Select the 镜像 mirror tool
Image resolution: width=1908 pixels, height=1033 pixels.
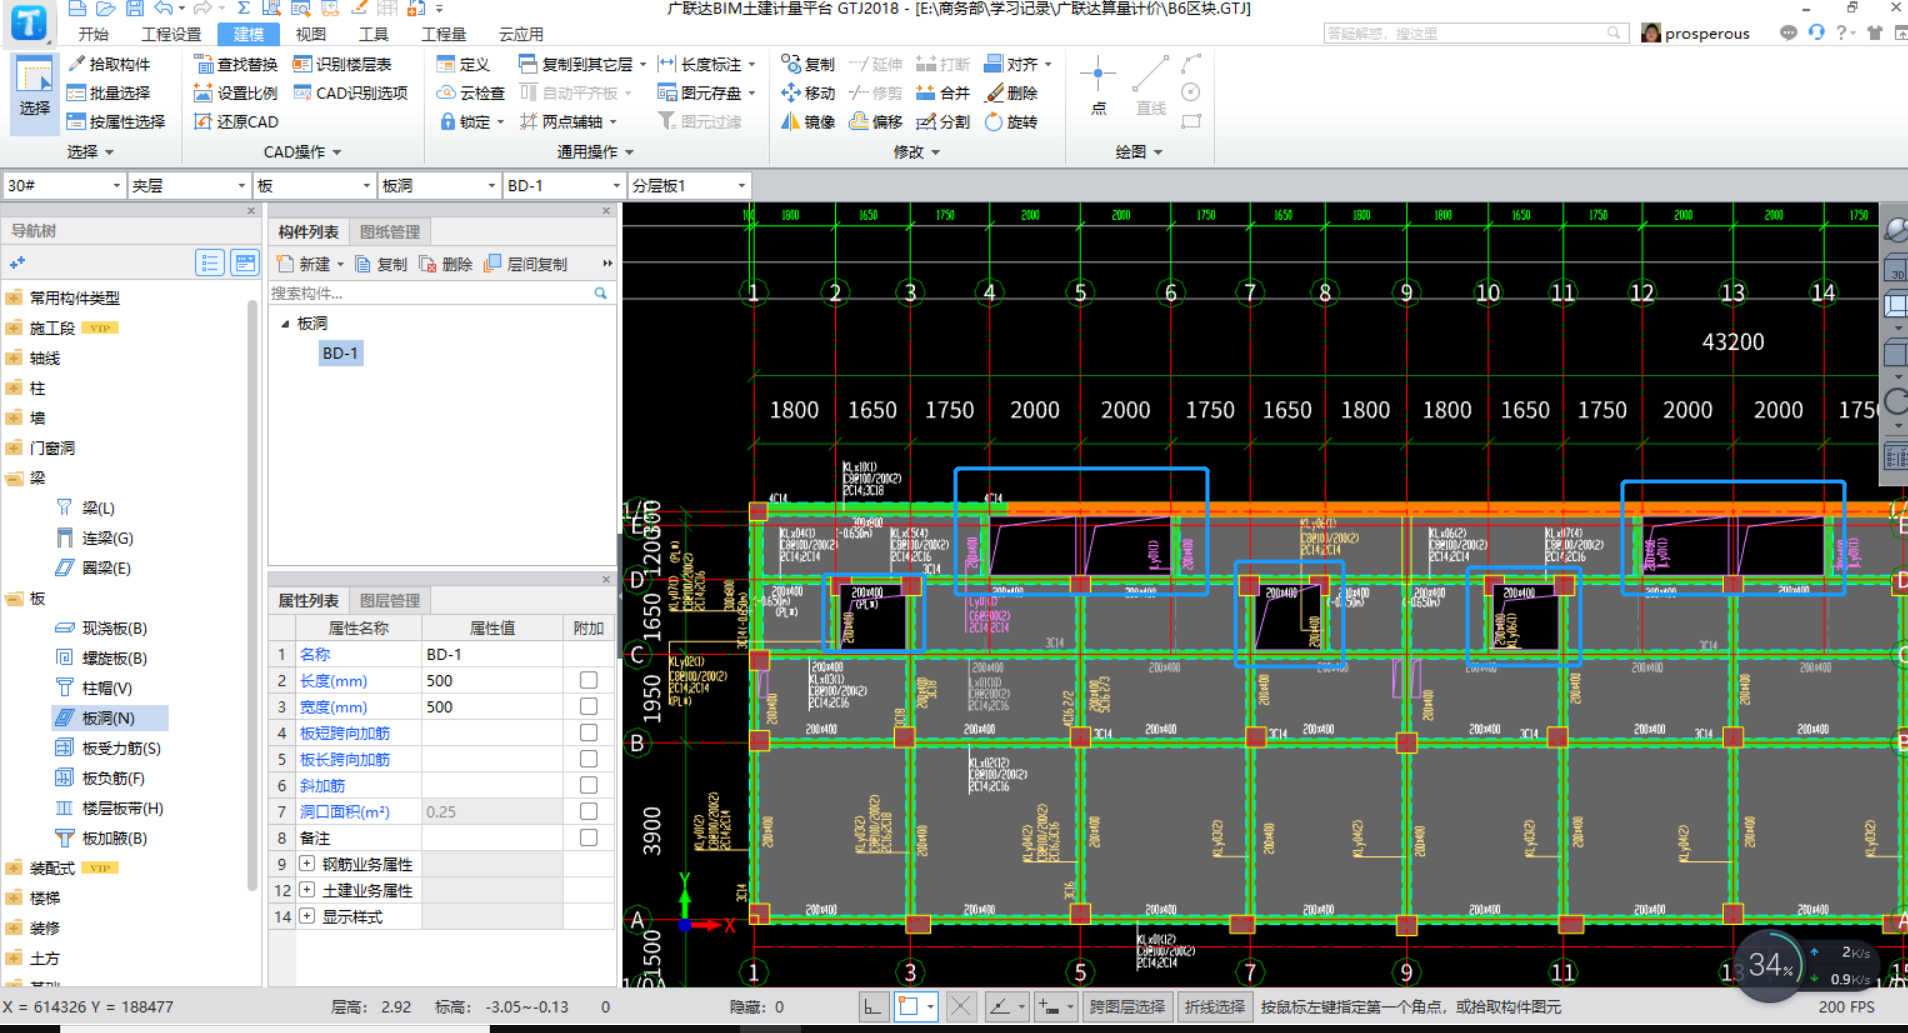(x=807, y=122)
